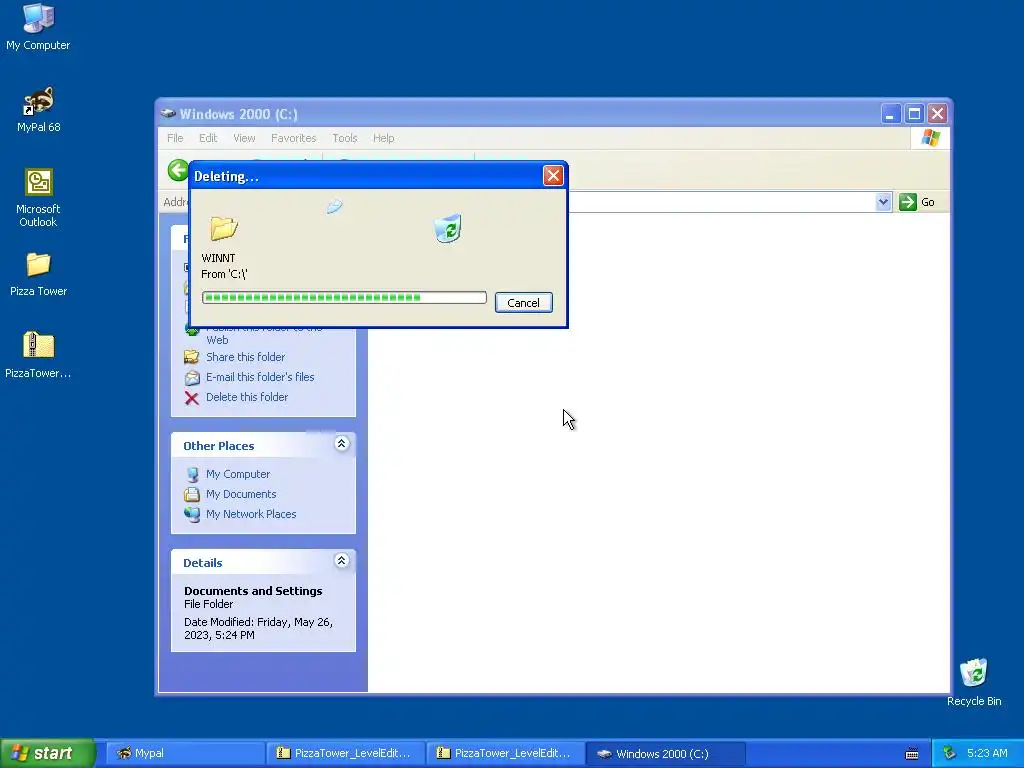Image resolution: width=1024 pixels, height=768 pixels.
Task: Click the 5:23 AM clock
Action: coord(987,753)
